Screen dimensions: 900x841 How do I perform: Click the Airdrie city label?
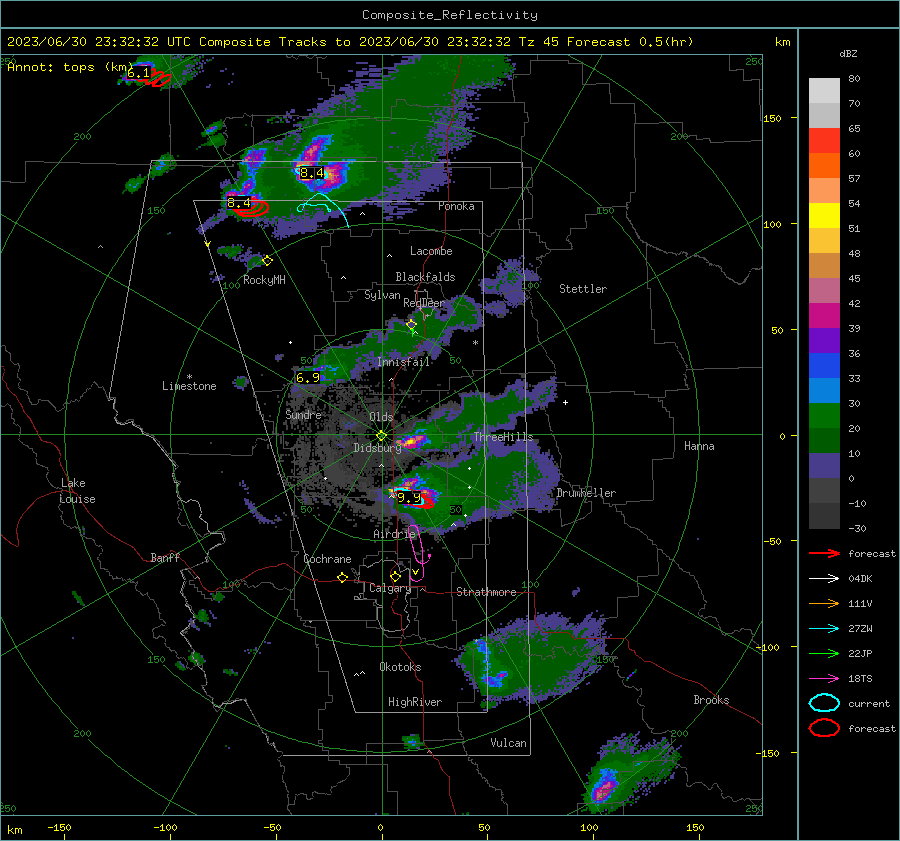tap(394, 534)
